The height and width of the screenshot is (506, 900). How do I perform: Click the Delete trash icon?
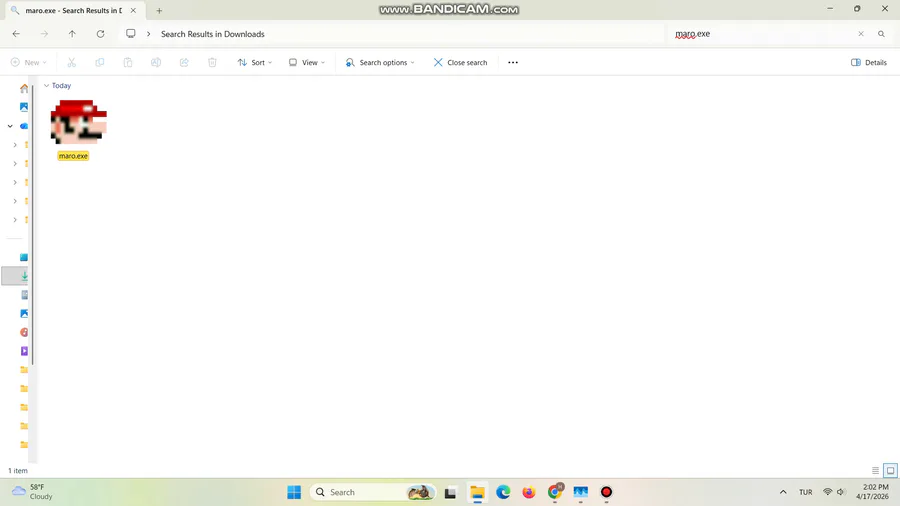(x=212, y=62)
